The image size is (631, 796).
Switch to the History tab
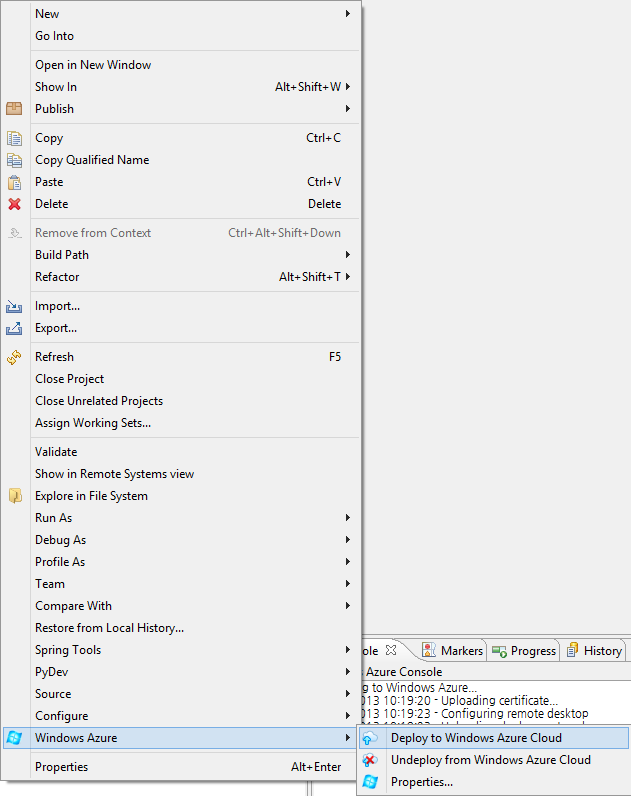coord(594,650)
